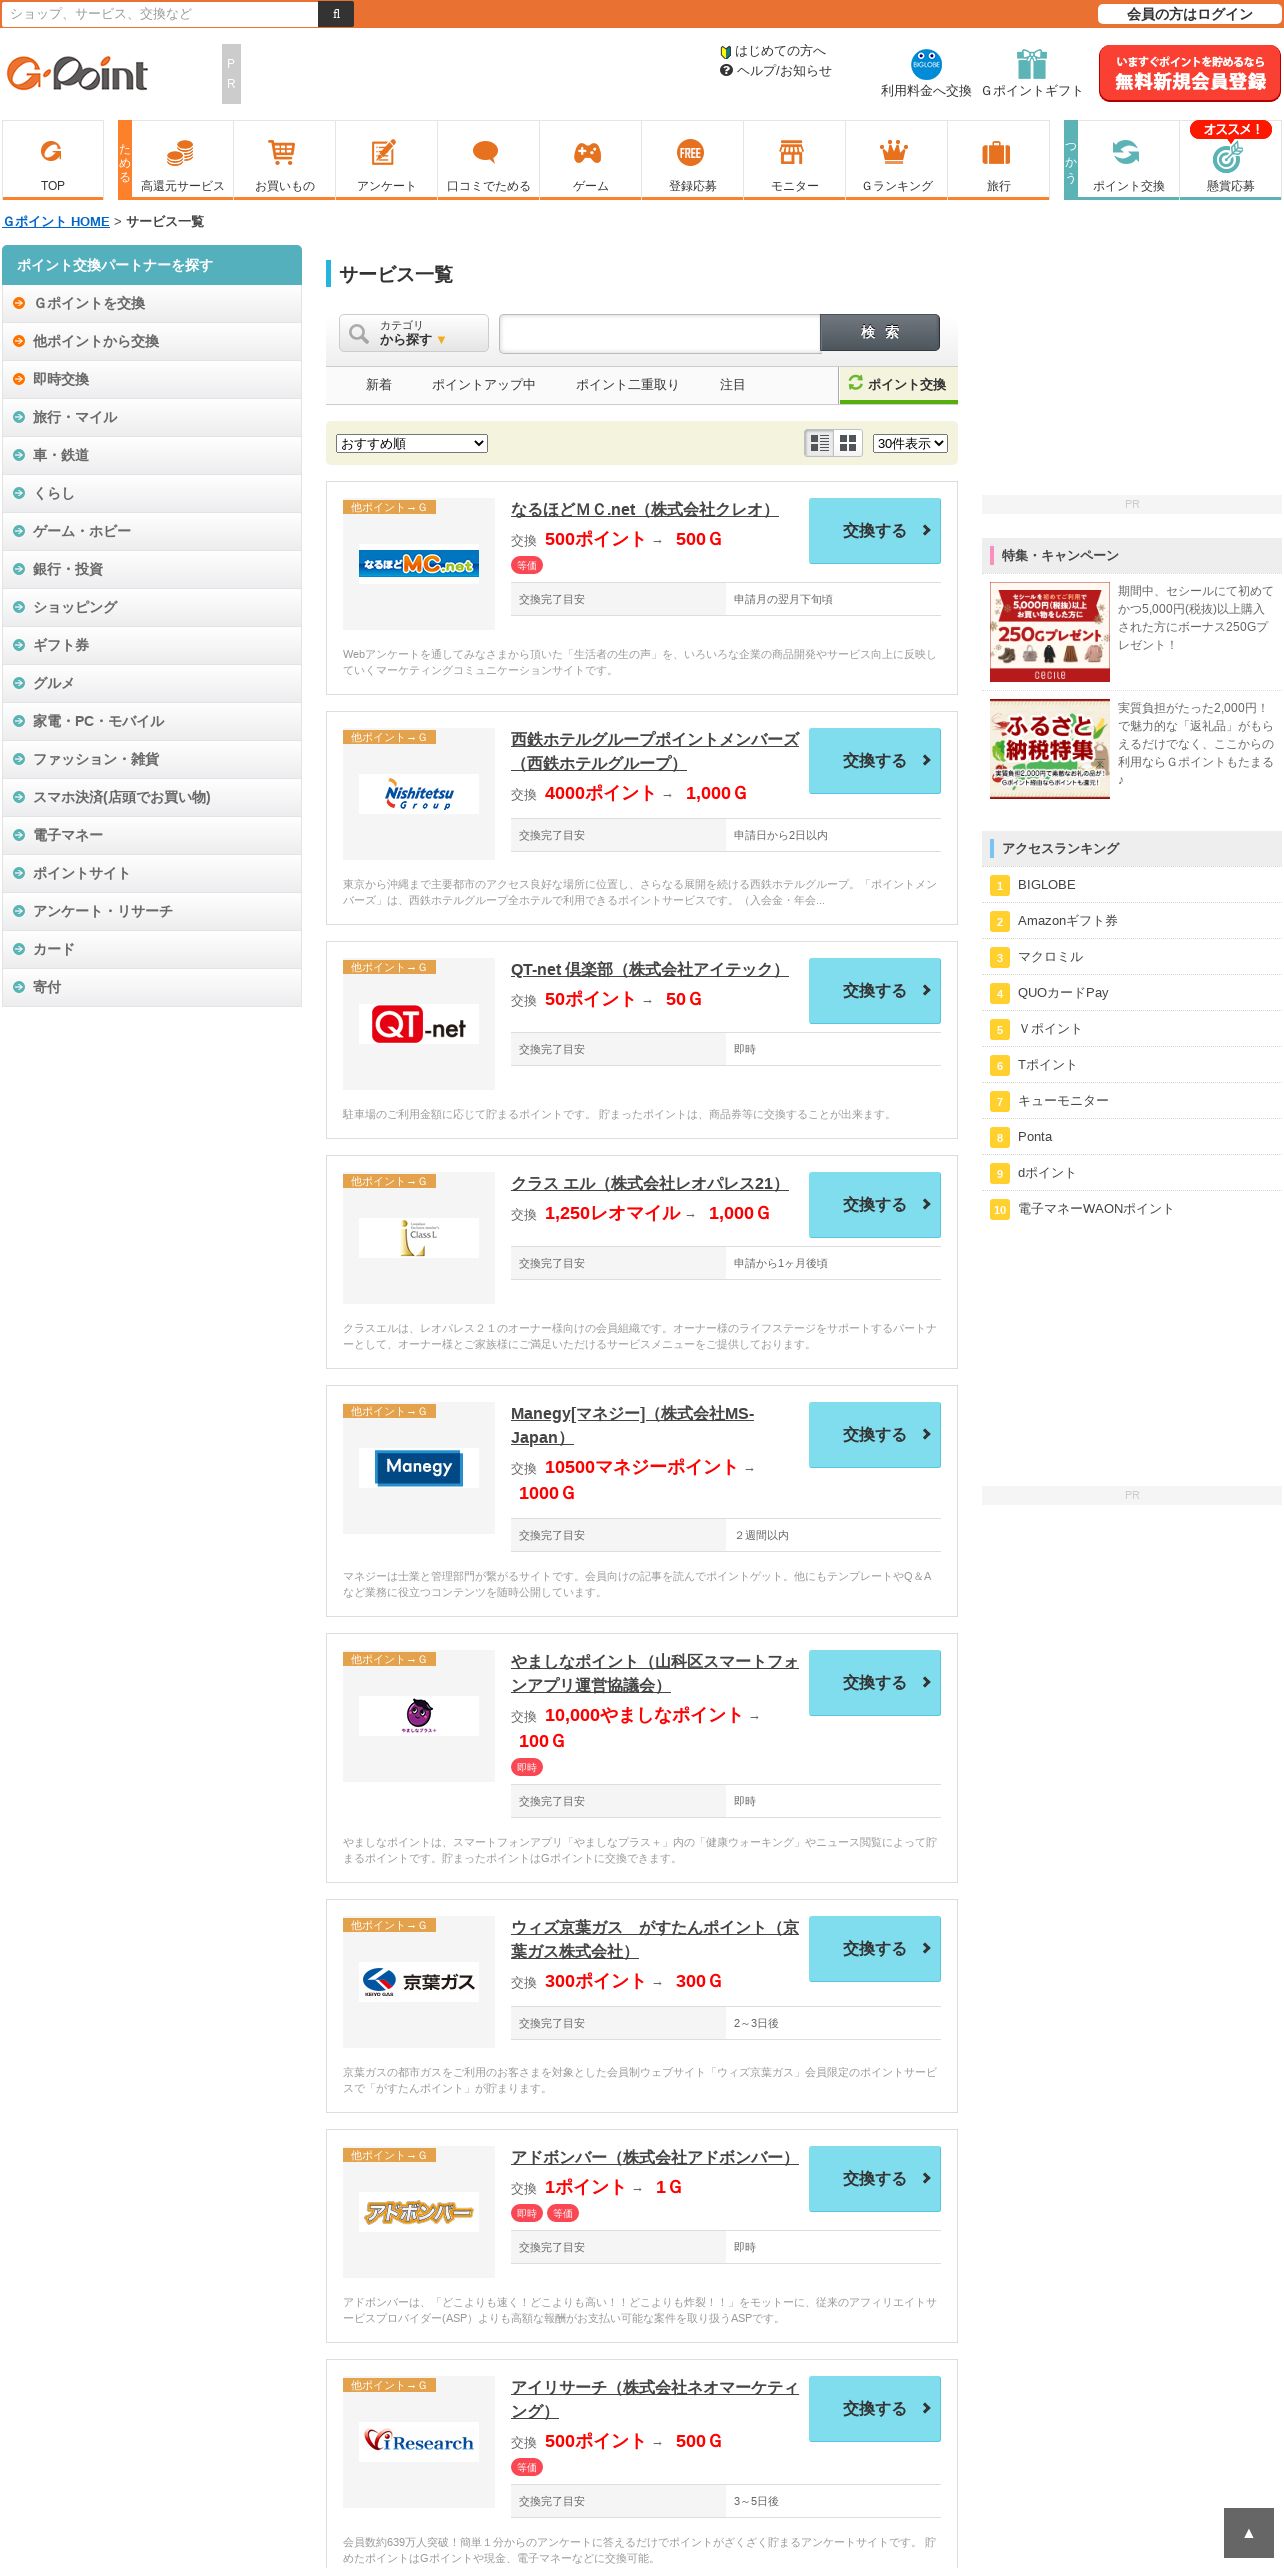Image resolution: width=1284 pixels, height=2568 pixels.
Task: Open 即時交換 sidebar item
Action: 152,379
